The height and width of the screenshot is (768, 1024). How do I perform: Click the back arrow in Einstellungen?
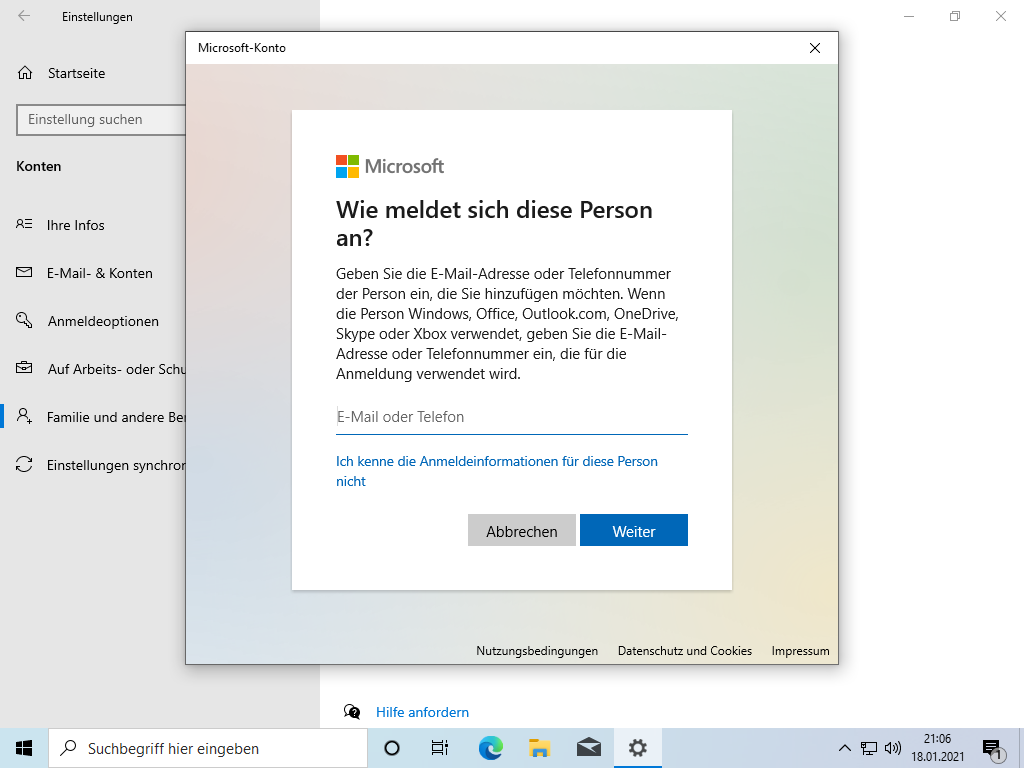pos(24,16)
